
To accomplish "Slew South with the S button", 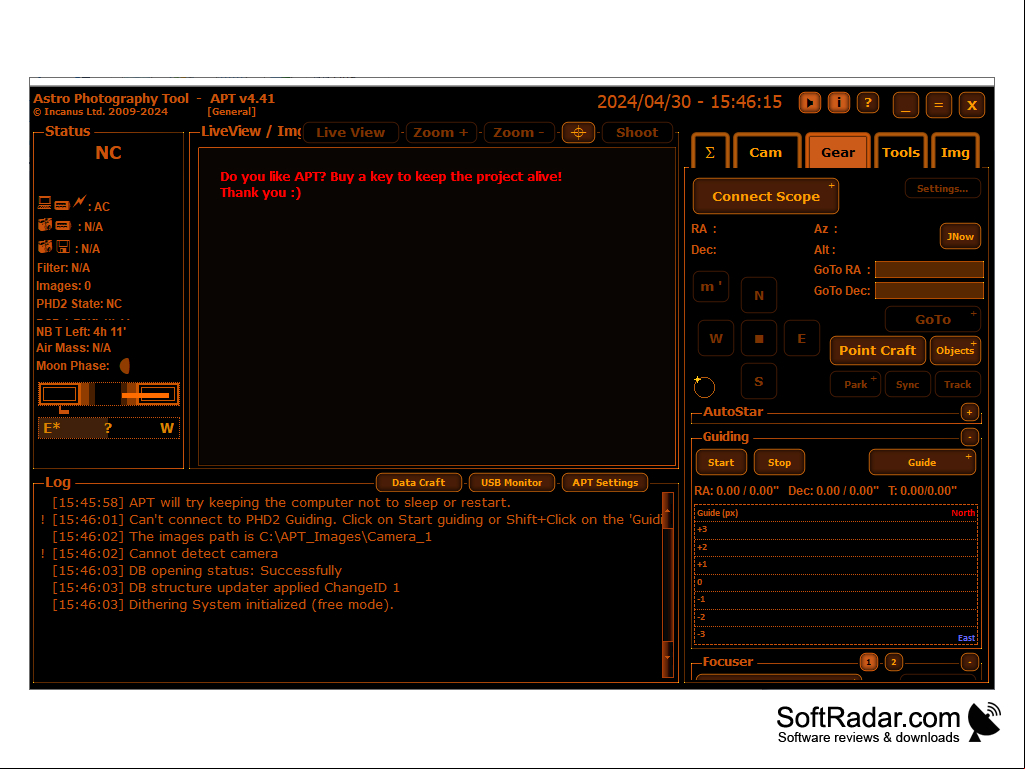I will (759, 381).
